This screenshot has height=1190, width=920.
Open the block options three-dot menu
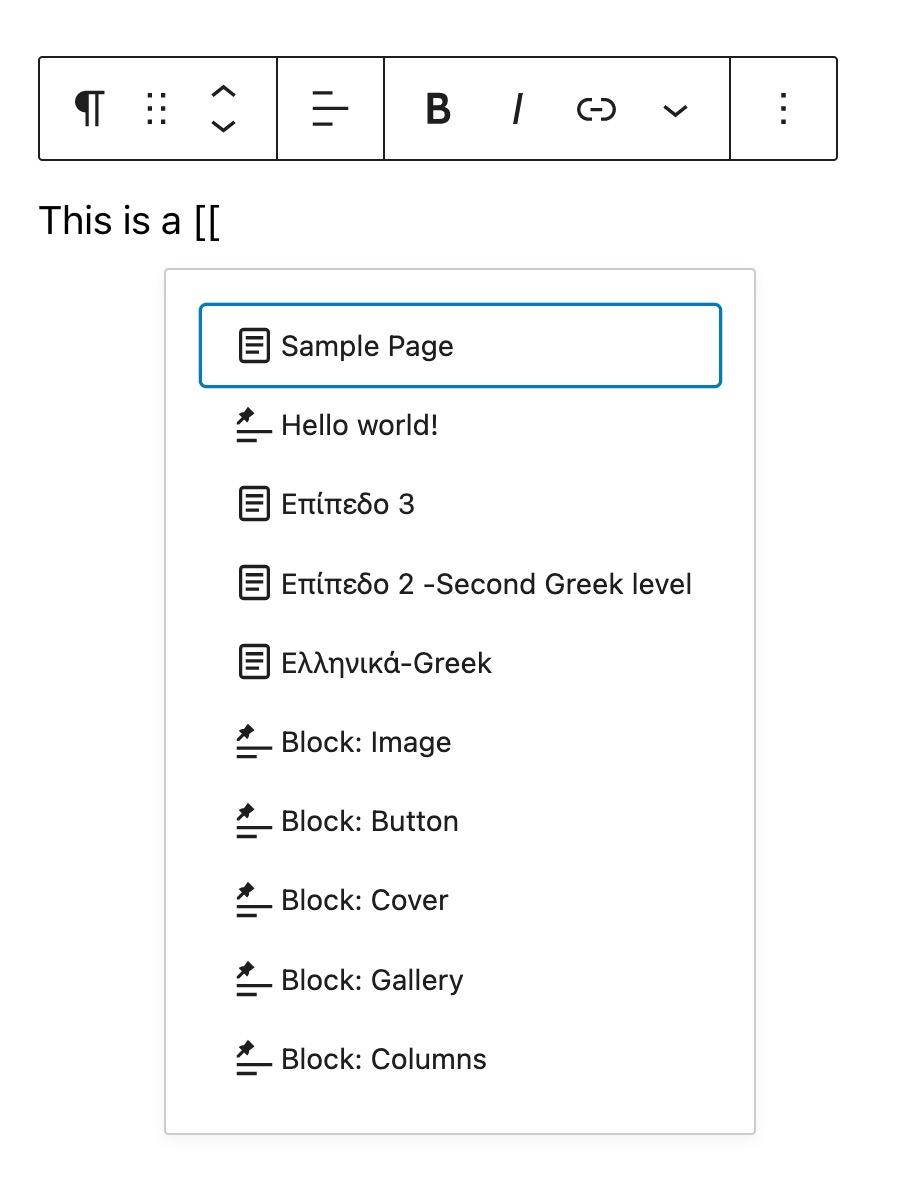point(784,108)
